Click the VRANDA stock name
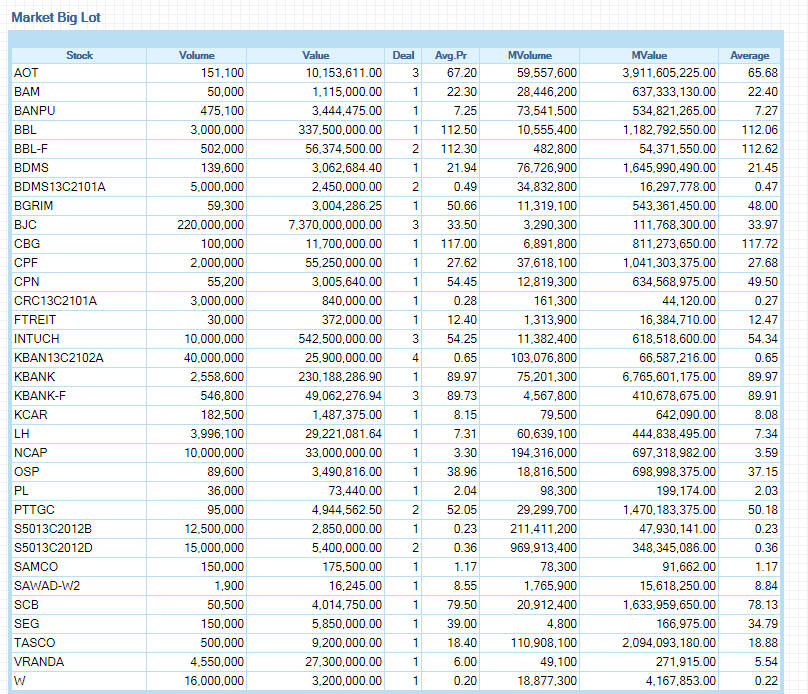 (39, 662)
